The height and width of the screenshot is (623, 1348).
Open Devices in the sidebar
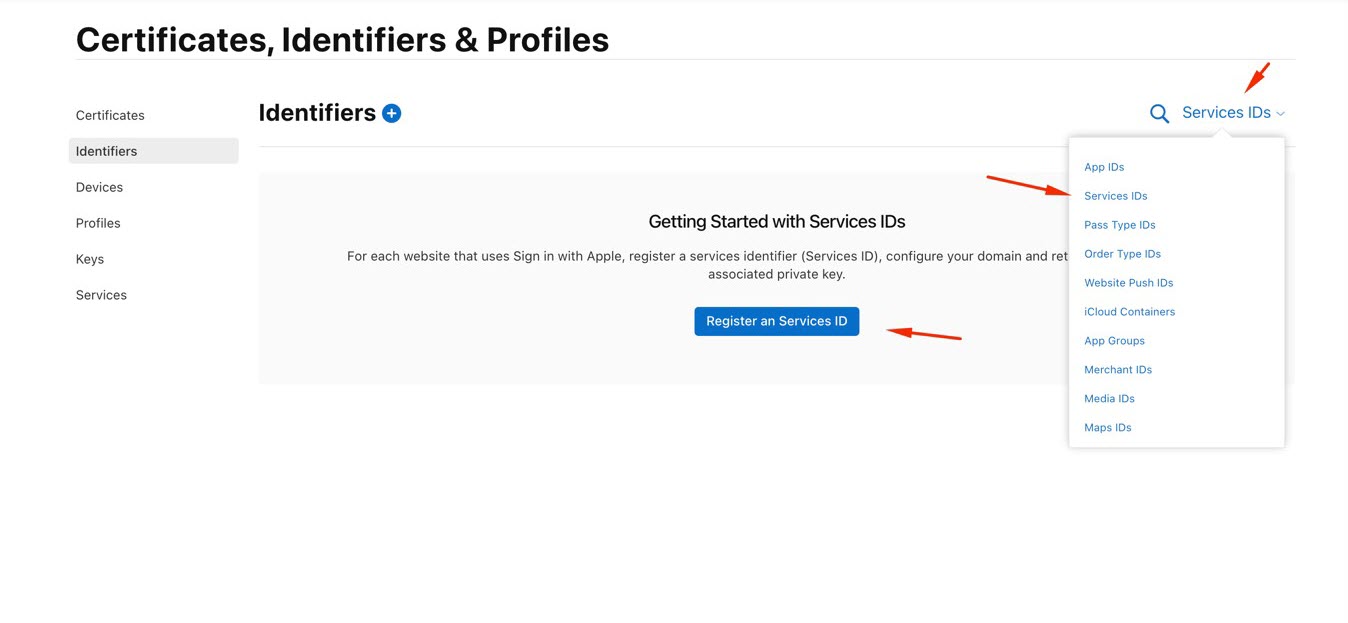click(99, 187)
